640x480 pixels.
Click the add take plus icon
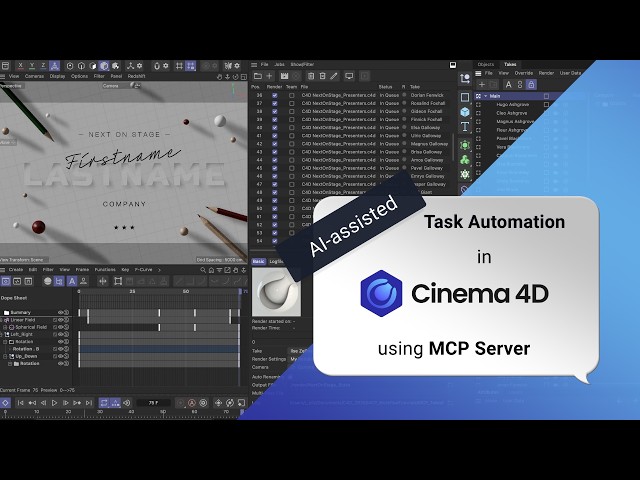[482, 84]
